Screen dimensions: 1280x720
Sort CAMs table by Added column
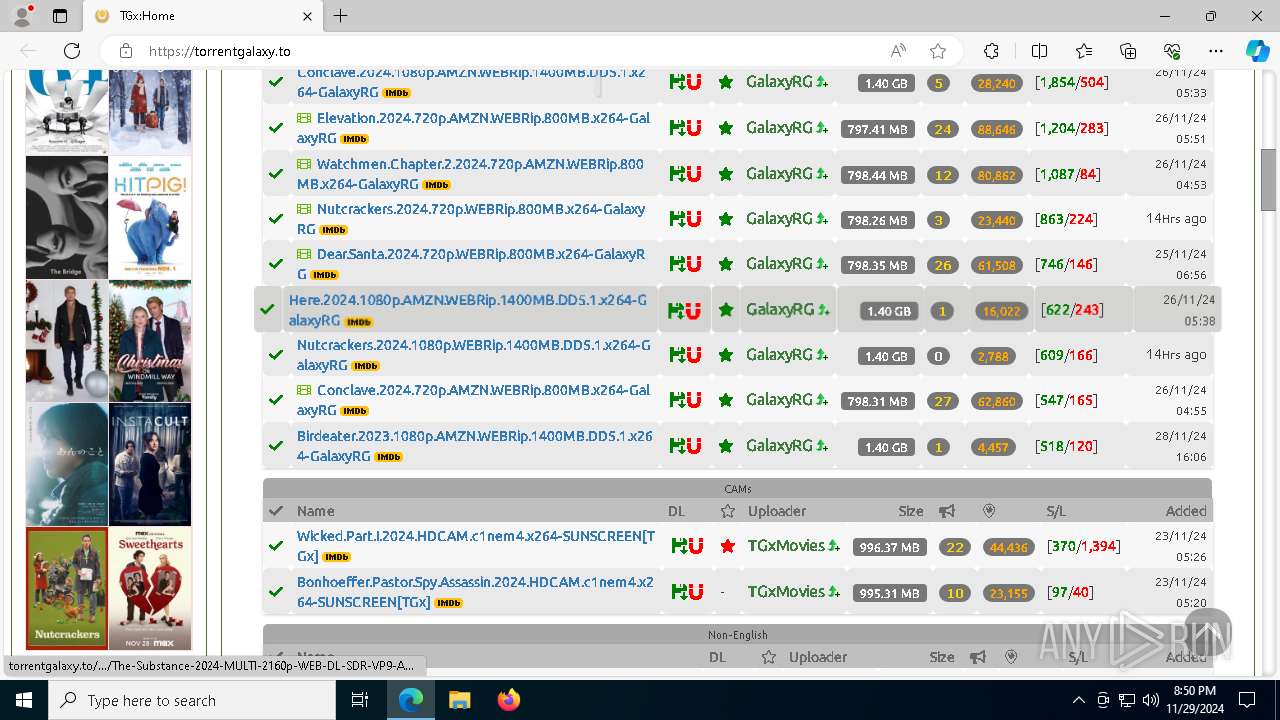[x=1186, y=511]
